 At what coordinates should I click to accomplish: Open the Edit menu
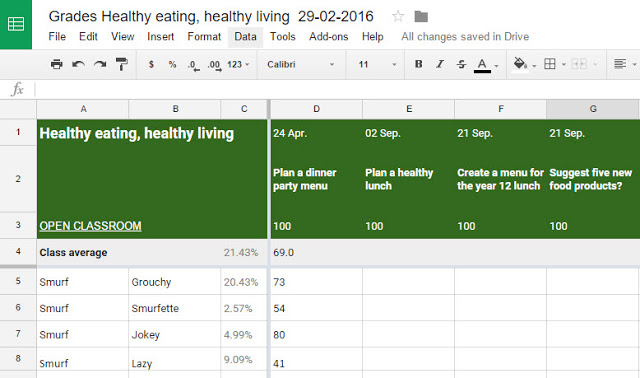click(88, 37)
